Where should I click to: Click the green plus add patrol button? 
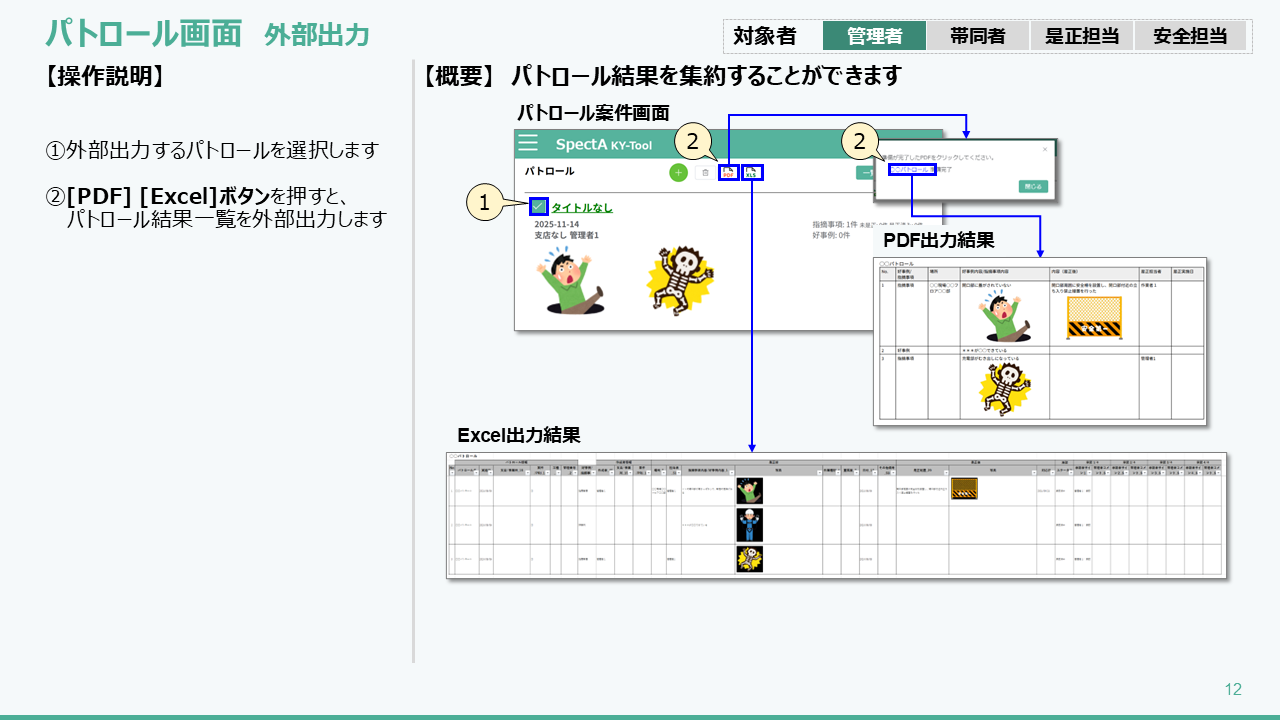point(678,173)
